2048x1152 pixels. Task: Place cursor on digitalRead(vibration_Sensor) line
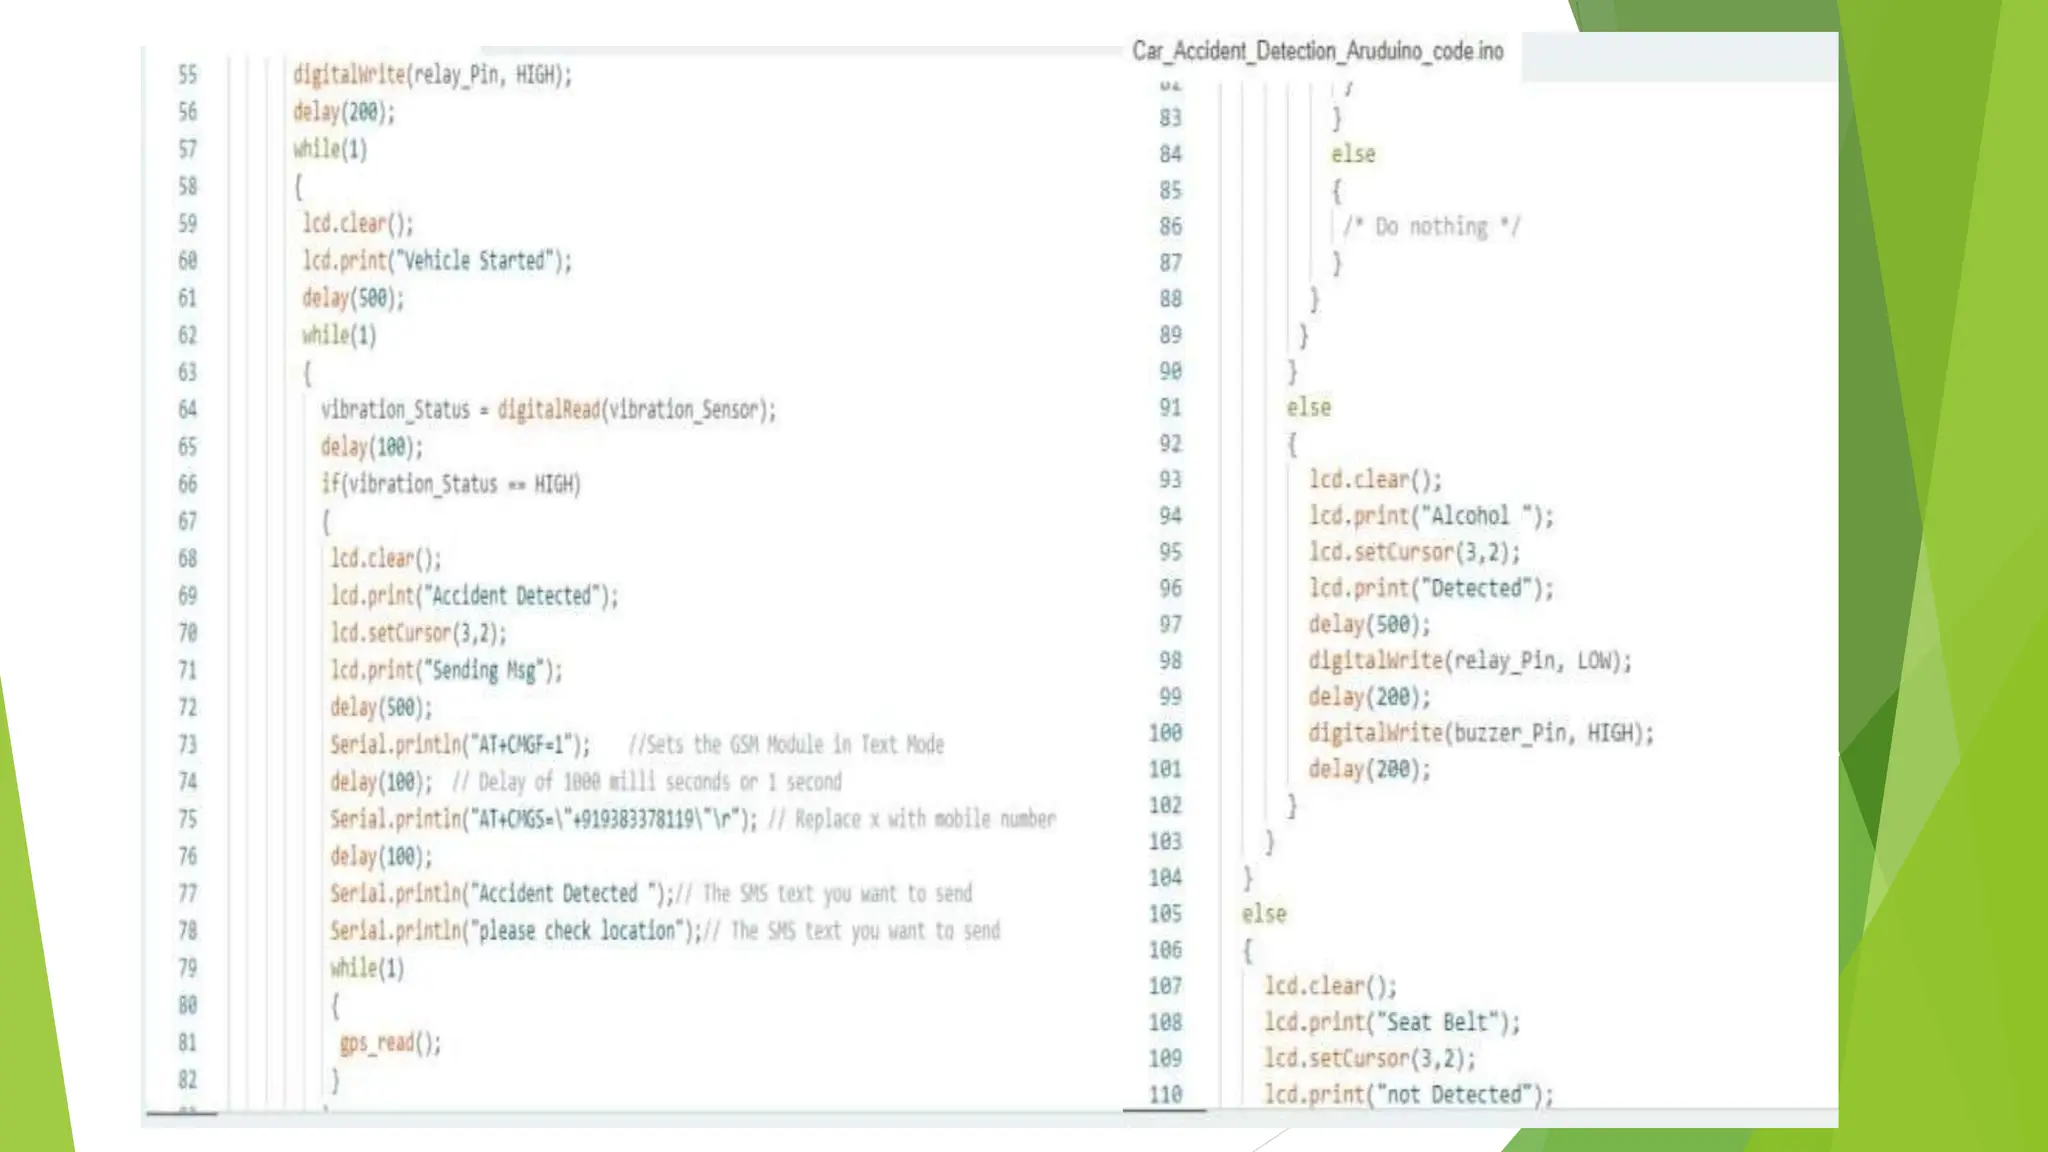pos(547,410)
